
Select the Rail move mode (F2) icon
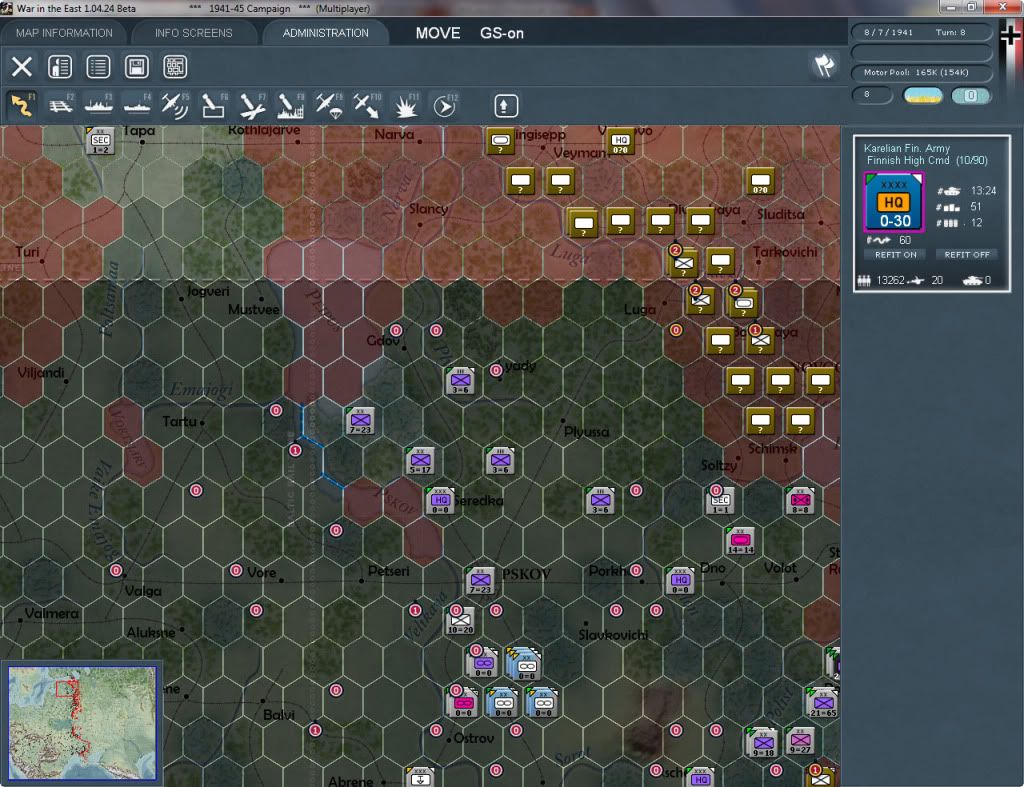61,105
